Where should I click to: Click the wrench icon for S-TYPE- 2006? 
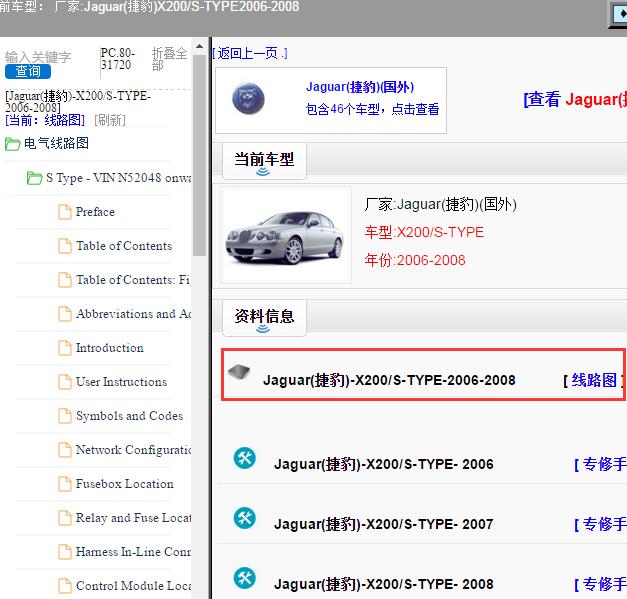click(x=245, y=458)
